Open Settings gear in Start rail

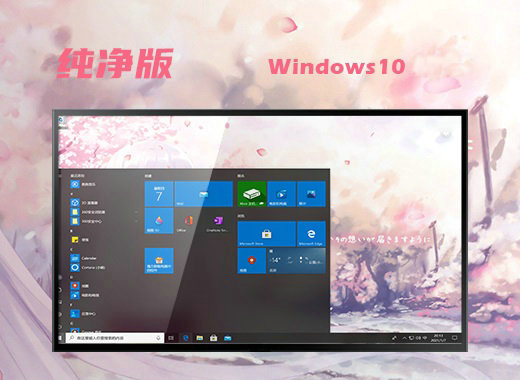(60, 314)
